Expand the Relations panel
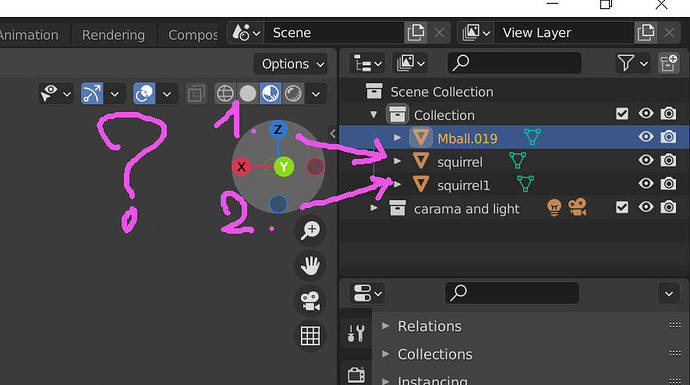 [385, 326]
